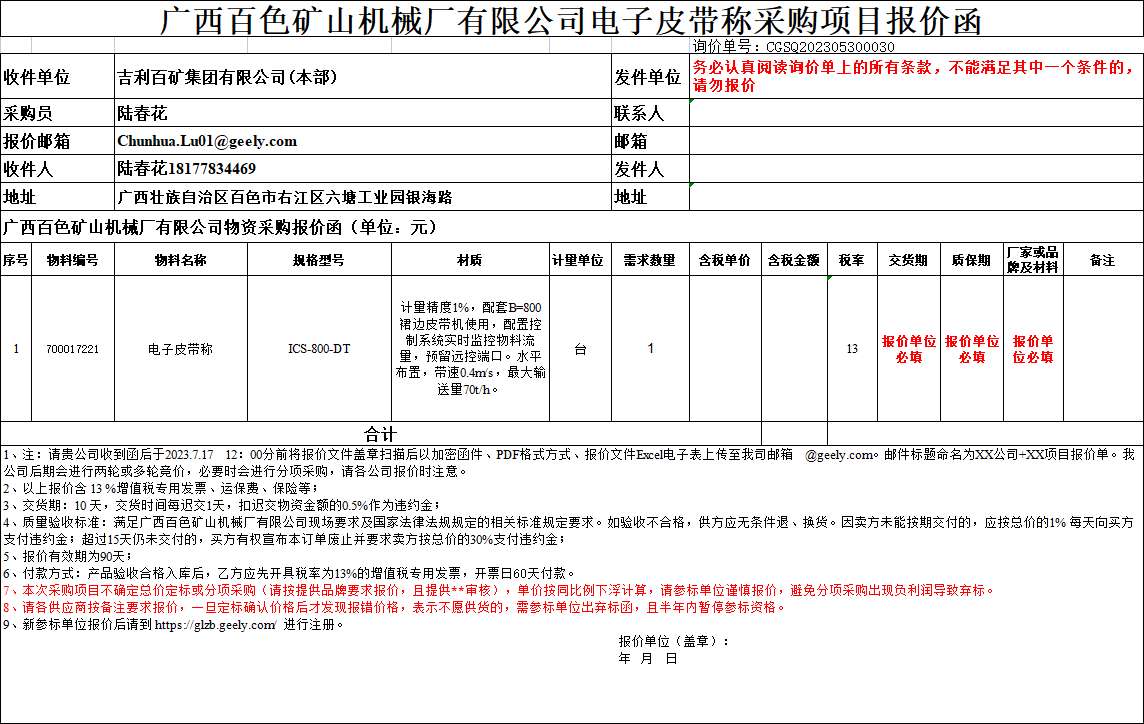Image resolution: width=1144 pixels, height=724 pixels.
Task: Click note 5 报价有效期为90天
Action: click(67, 556)
